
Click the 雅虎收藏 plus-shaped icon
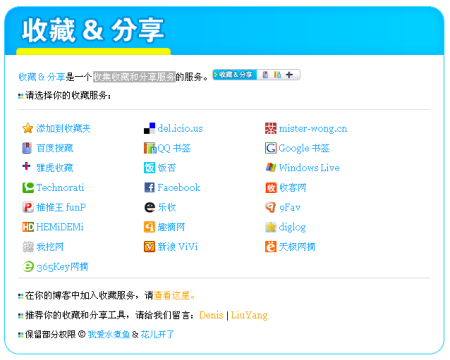point(26,166)
